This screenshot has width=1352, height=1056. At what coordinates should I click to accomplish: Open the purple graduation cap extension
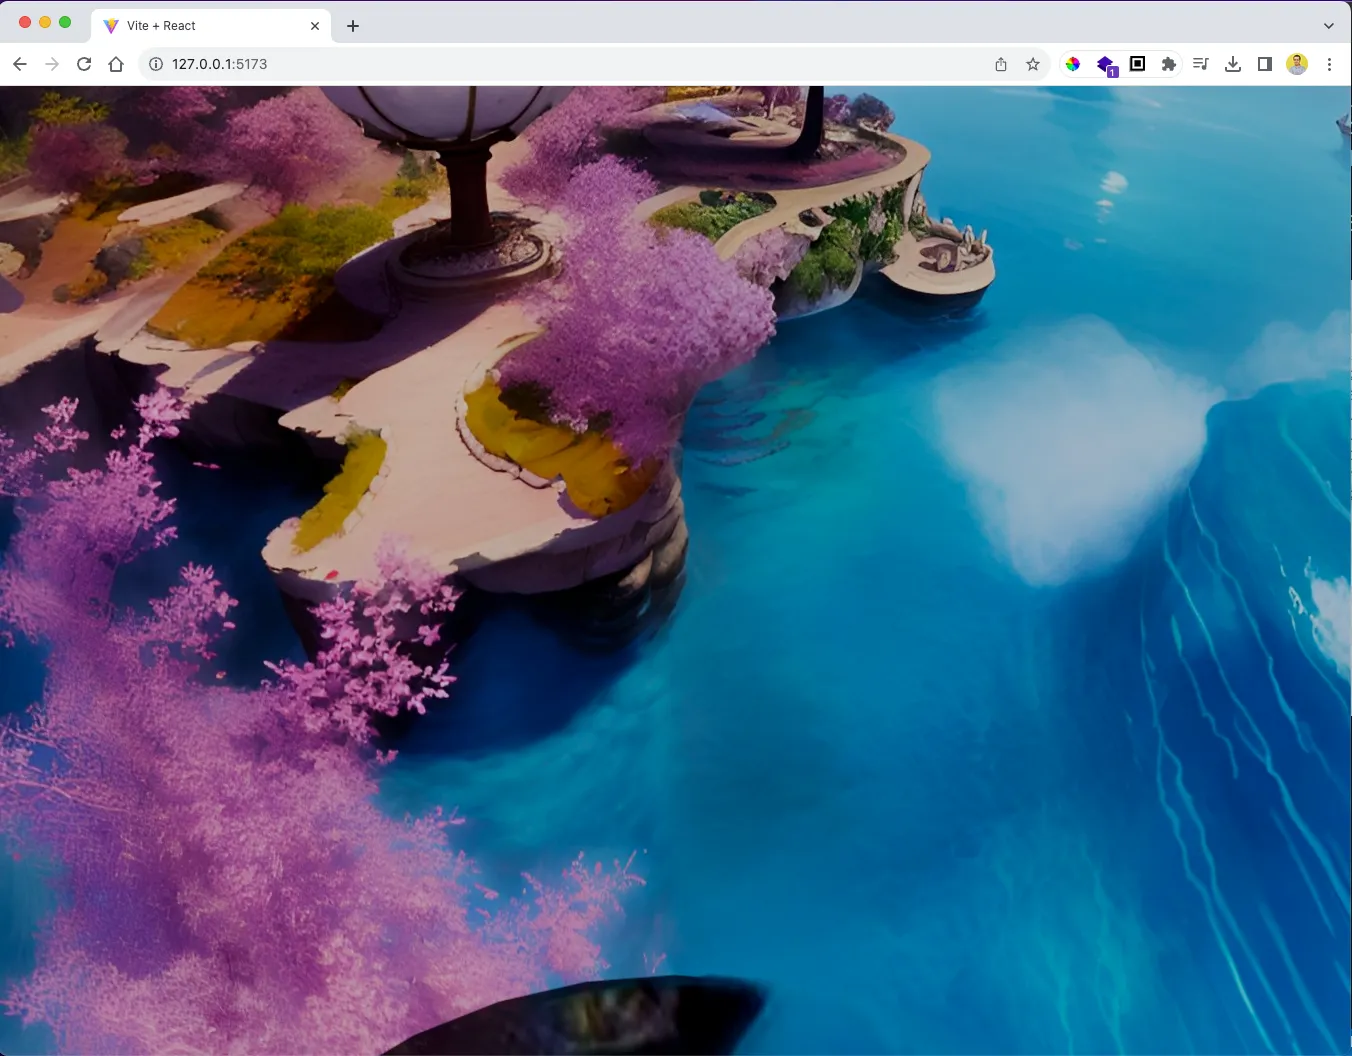[1105, 65]
